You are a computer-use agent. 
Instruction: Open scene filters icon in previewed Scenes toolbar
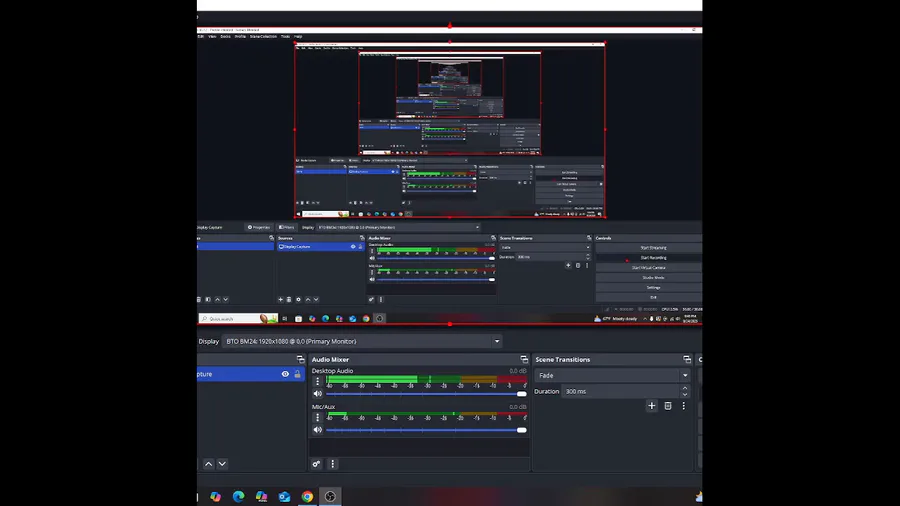click(208, 299)
